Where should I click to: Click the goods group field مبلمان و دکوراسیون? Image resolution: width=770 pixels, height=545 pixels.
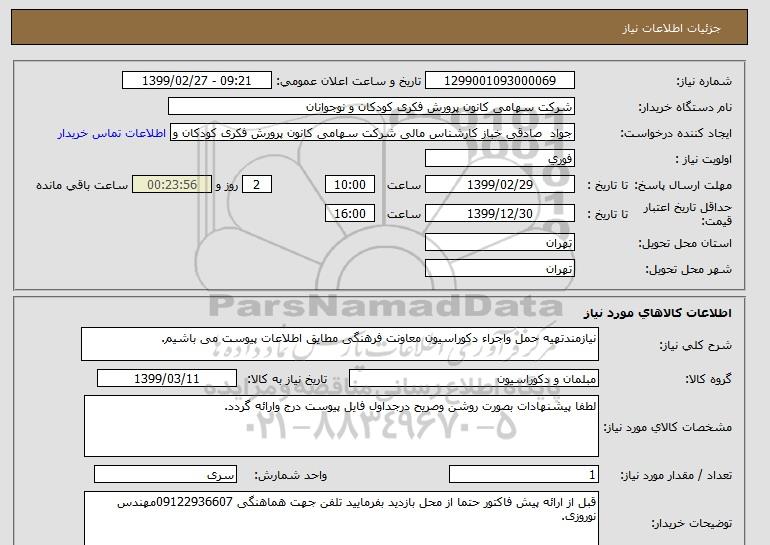point(474,379)
